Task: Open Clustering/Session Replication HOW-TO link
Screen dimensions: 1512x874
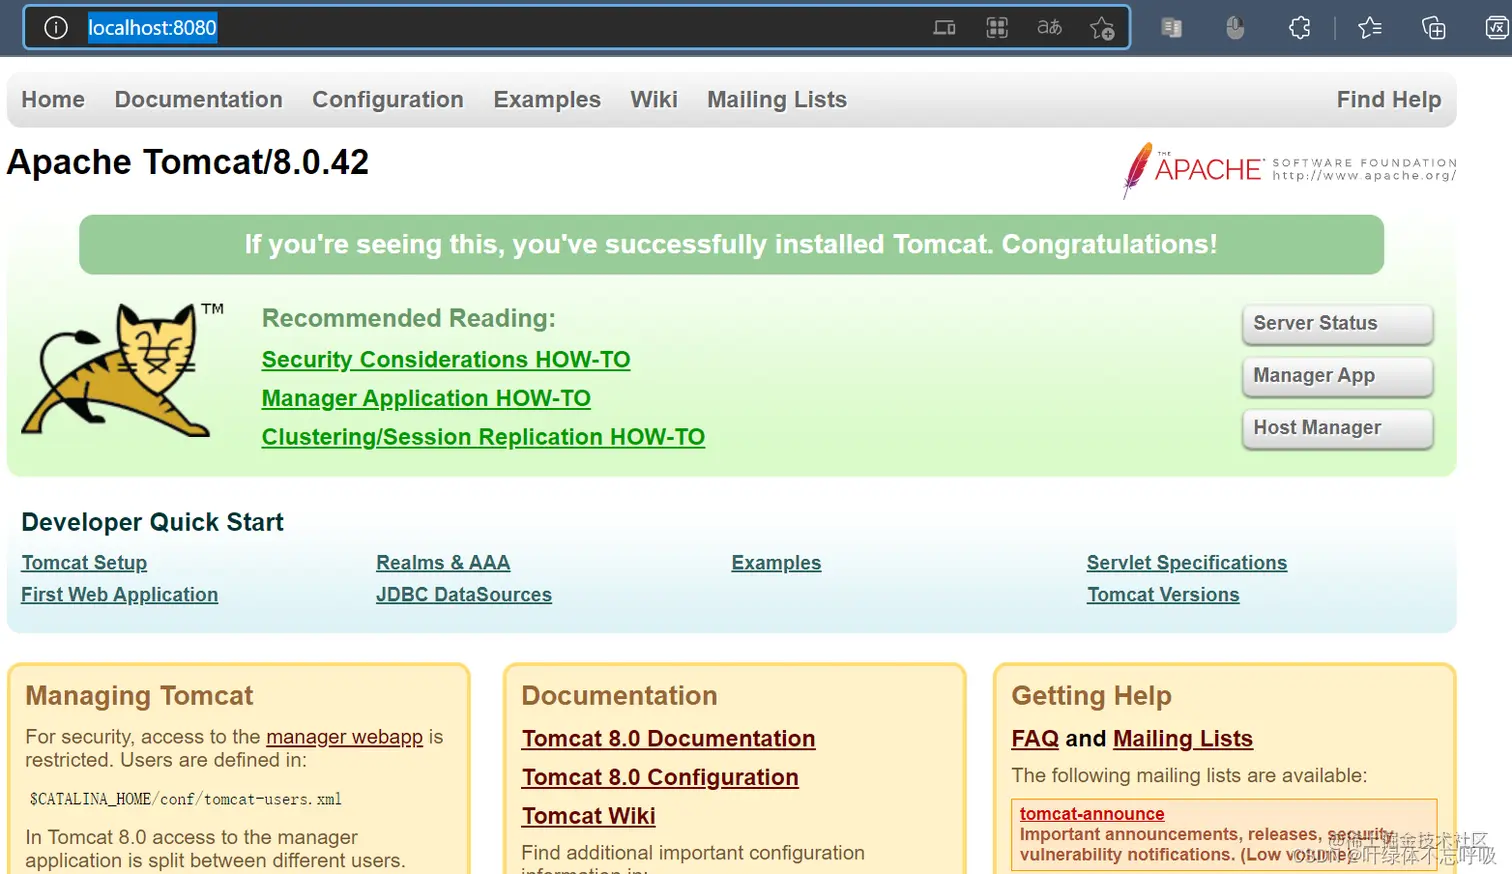Action: click(x=483, y=438)
